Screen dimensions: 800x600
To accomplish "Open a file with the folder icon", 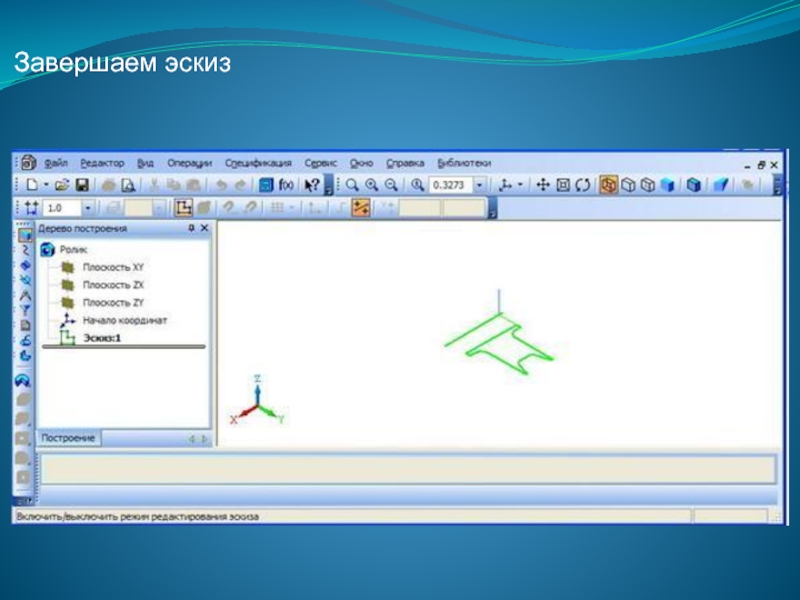I will 62,185.
